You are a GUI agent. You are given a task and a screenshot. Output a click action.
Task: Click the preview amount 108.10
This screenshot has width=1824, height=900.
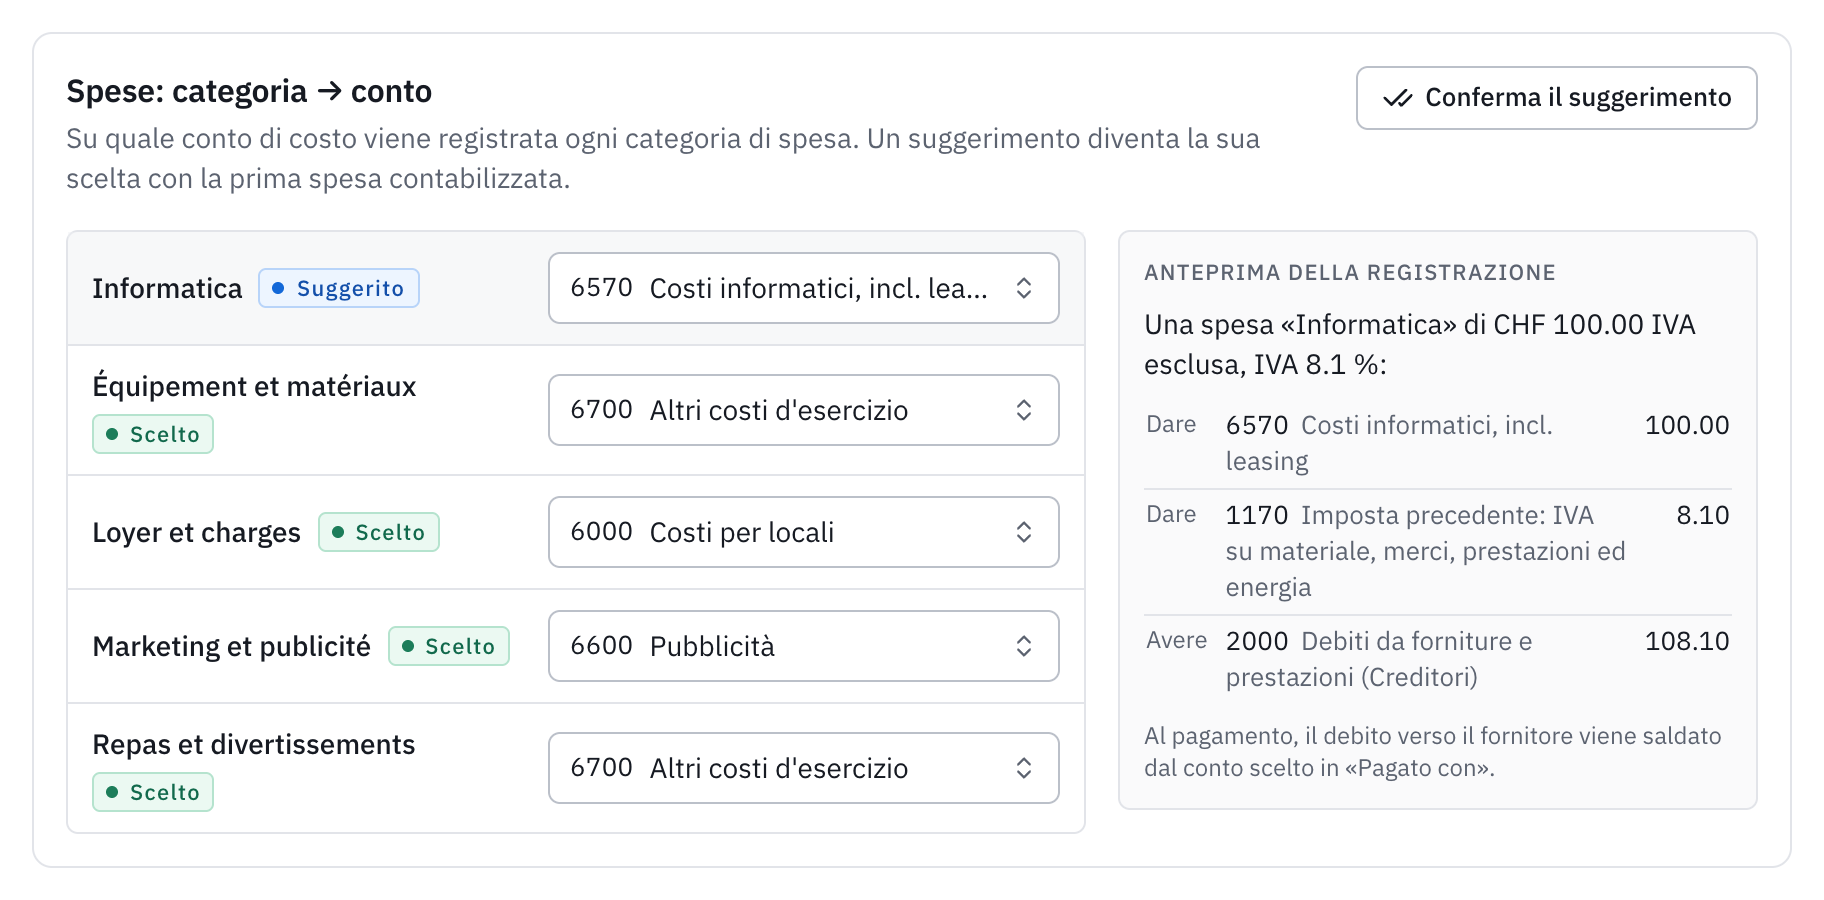pyautogui.click(x=1687, y=641)
